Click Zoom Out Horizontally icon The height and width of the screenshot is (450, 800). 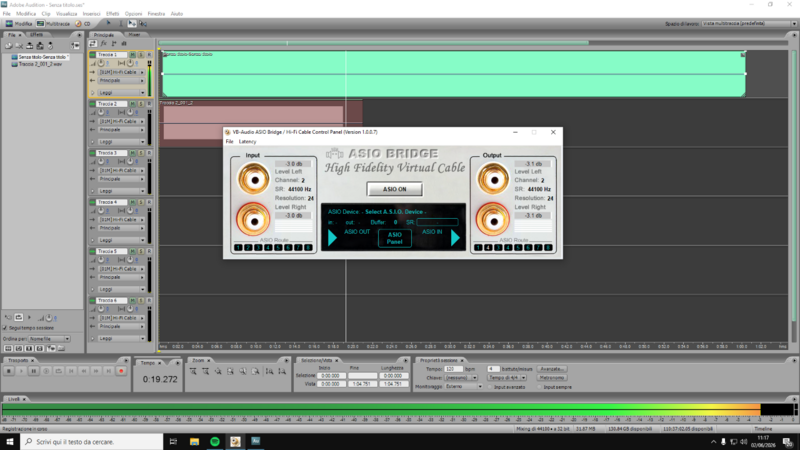pyautogui.click(x=206, y=371)
